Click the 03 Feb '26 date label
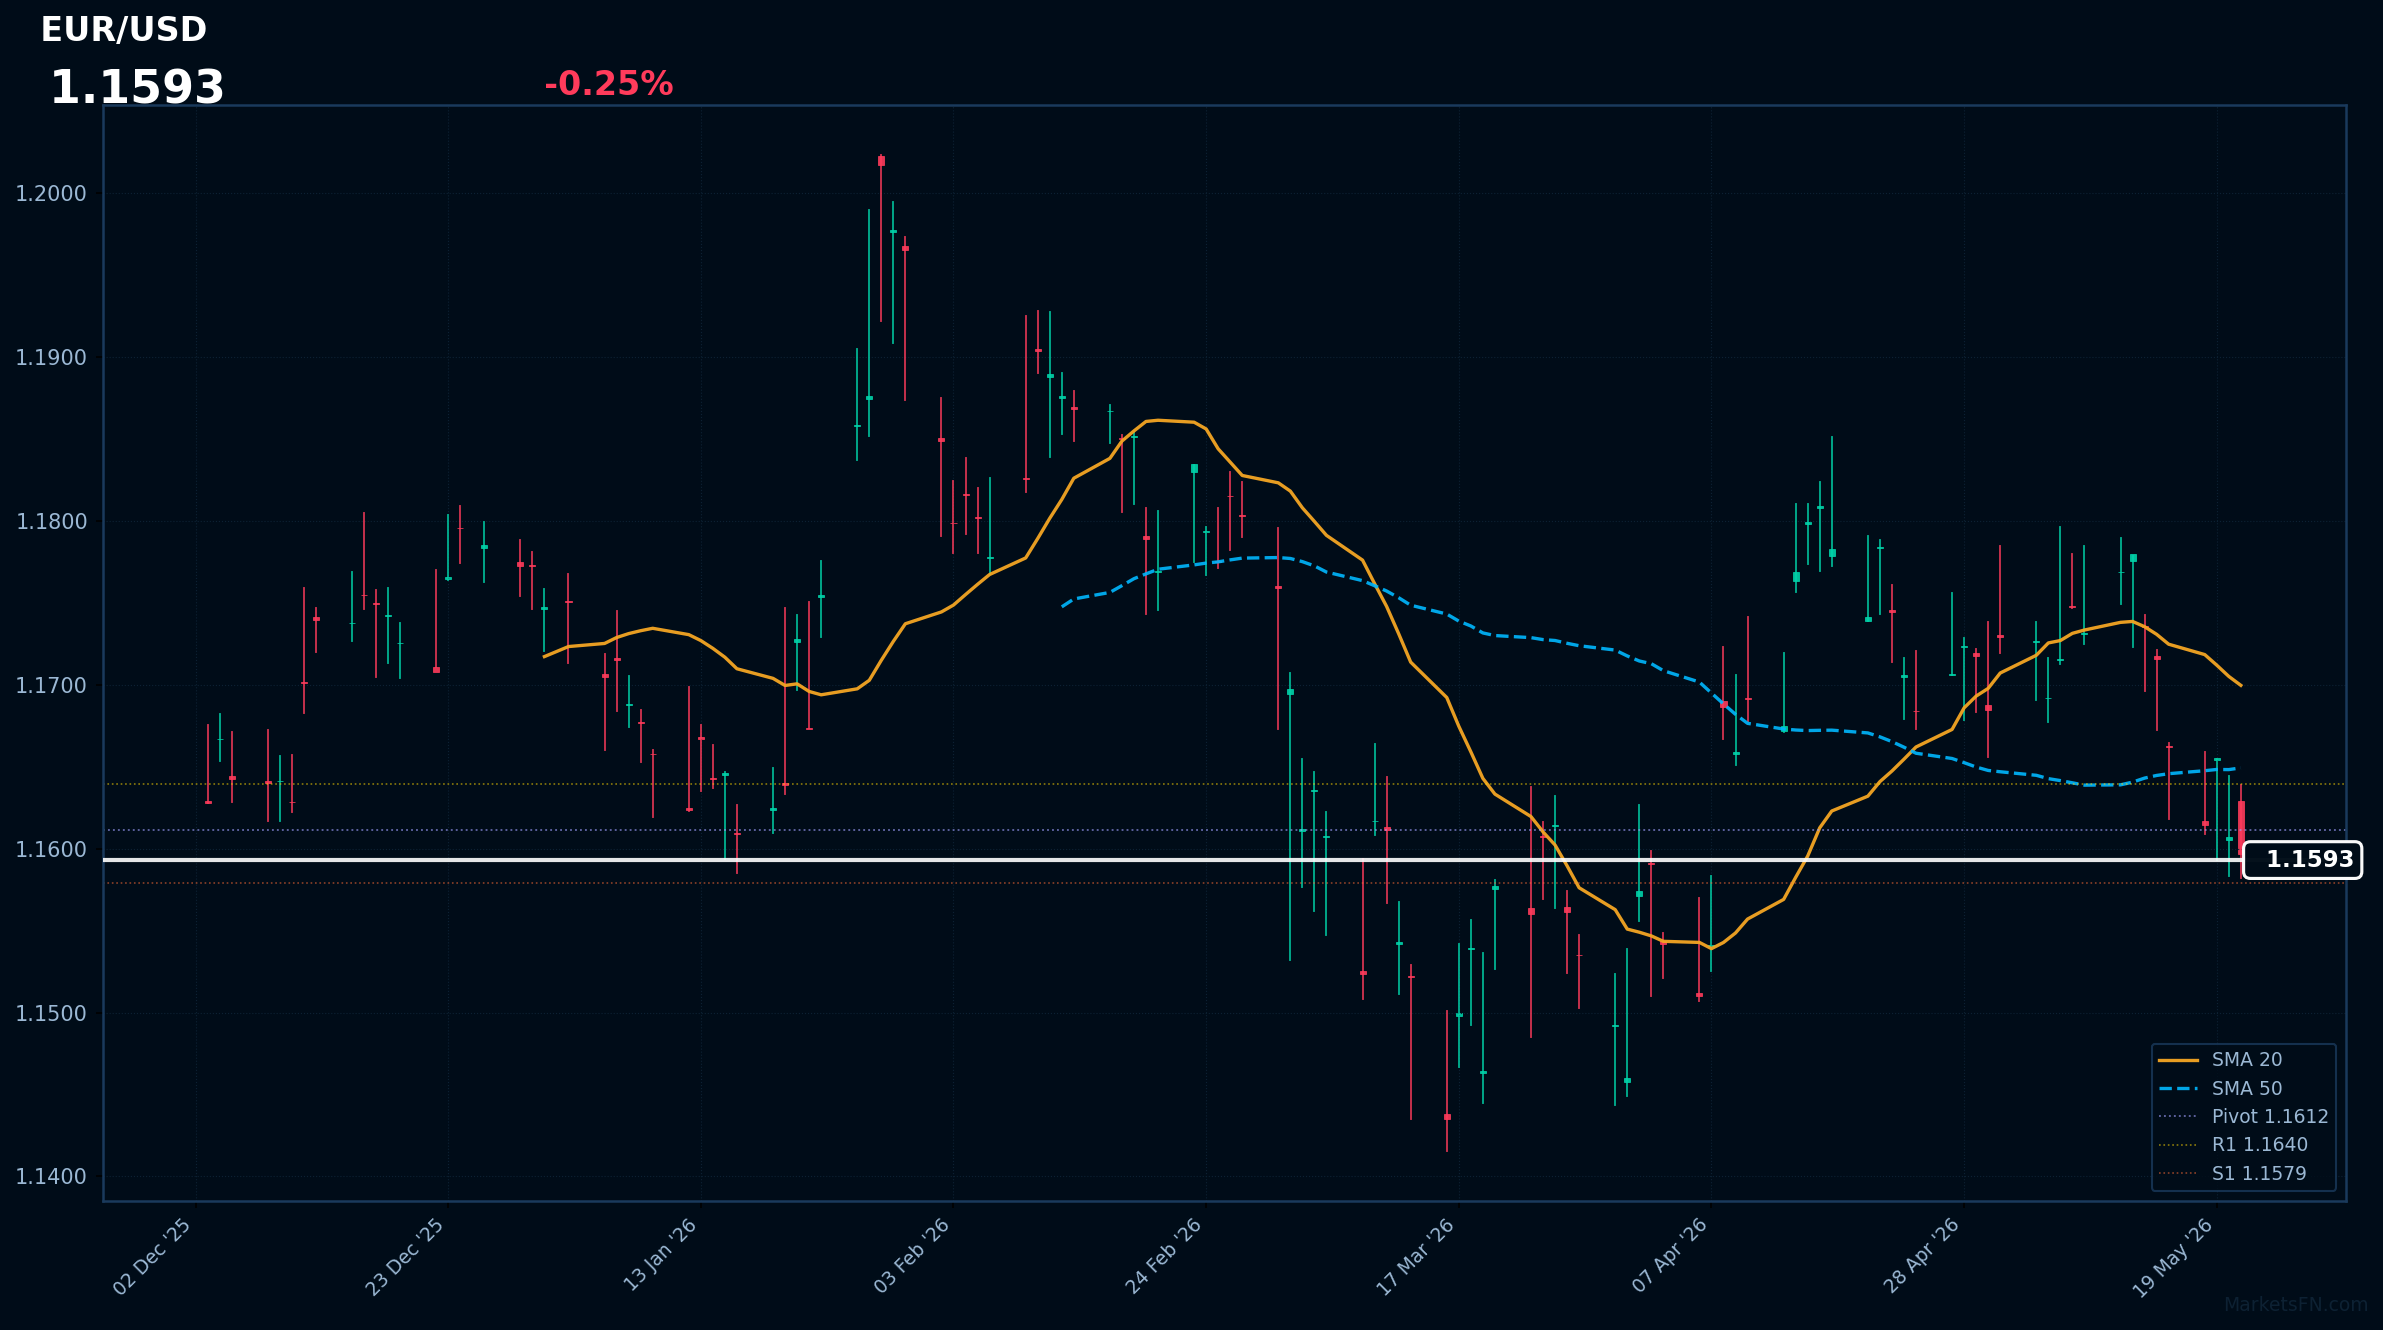Image resolution: width=2383 pixels, height=1330 pixels. [911, 1256]
